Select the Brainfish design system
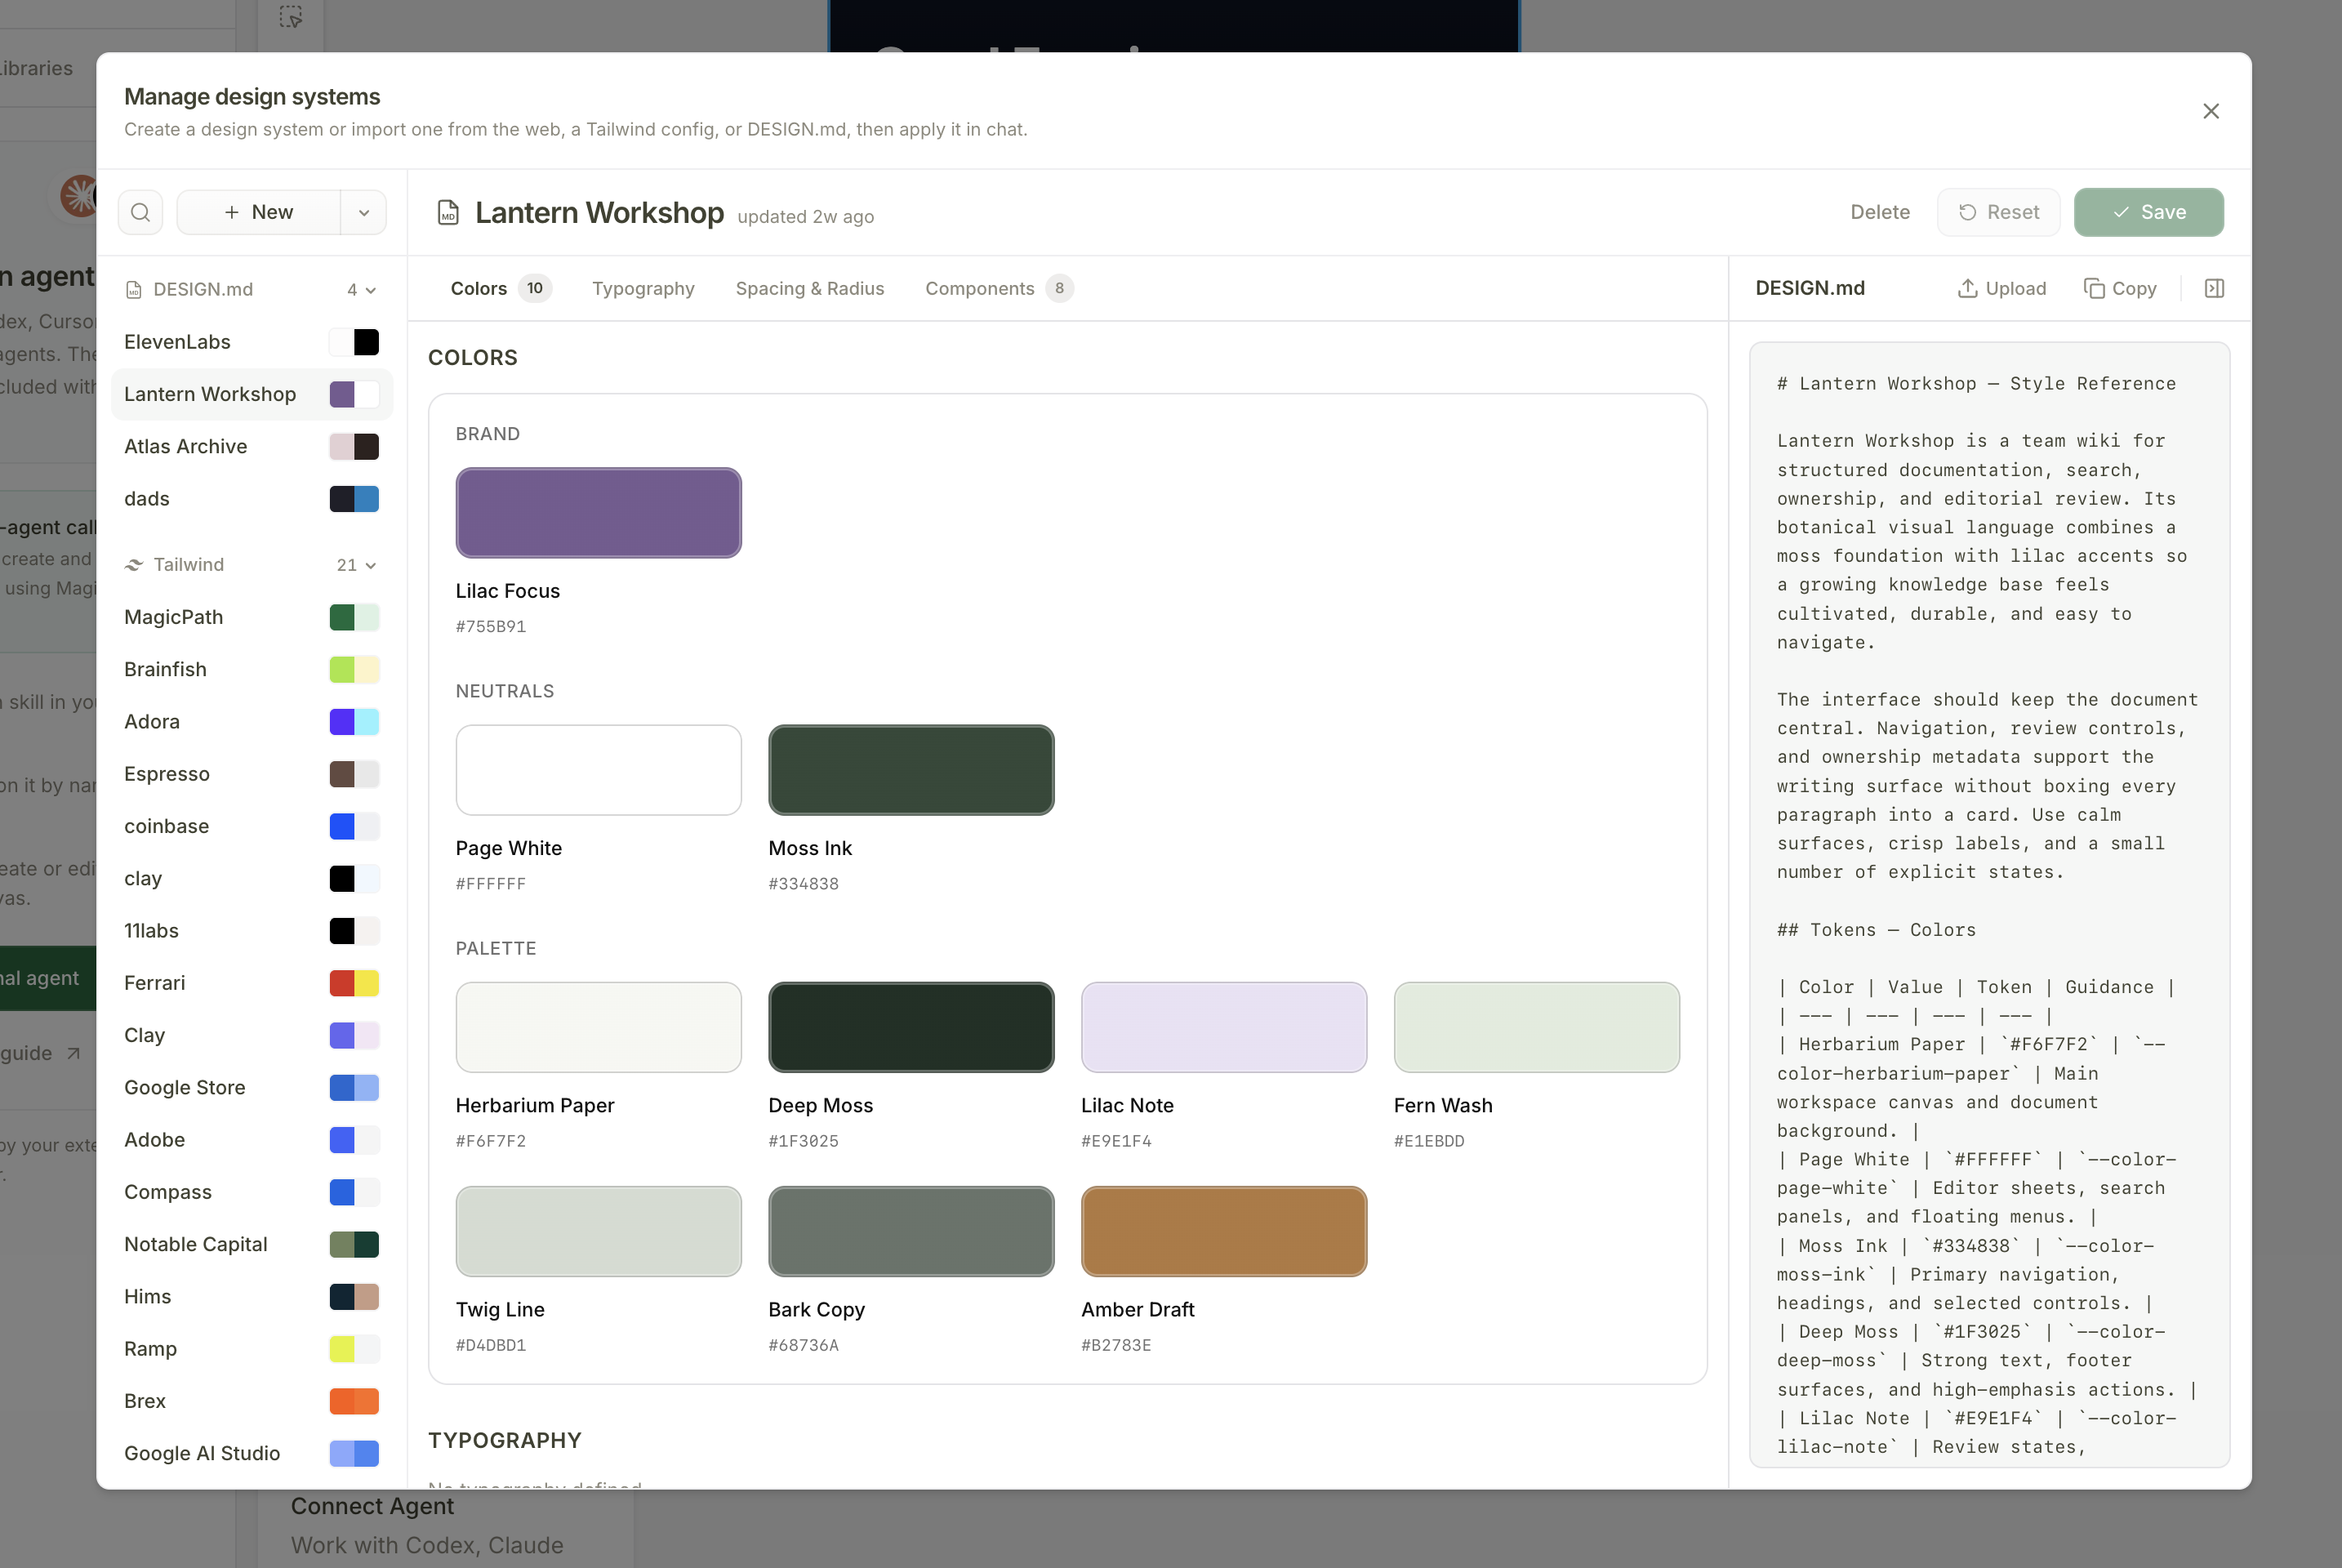Image resolution: width=2342 pixels, height=1568 pixels. click(252, 669)
